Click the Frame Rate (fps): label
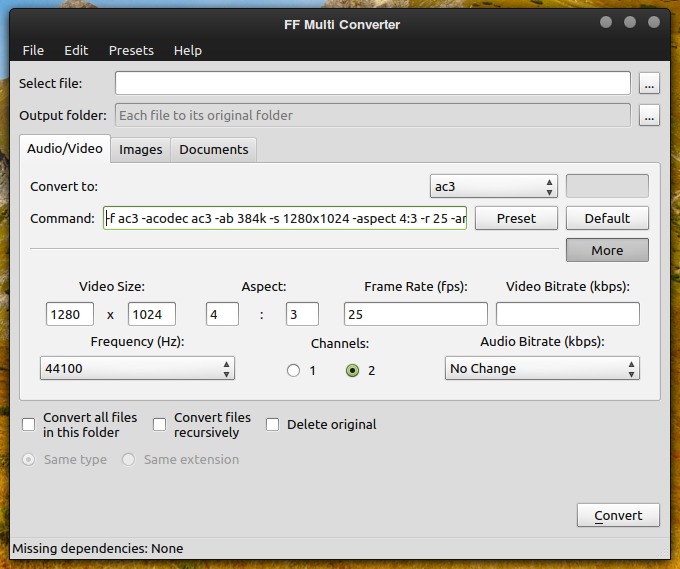Screen dimensions: 680x569 [416, 287]
